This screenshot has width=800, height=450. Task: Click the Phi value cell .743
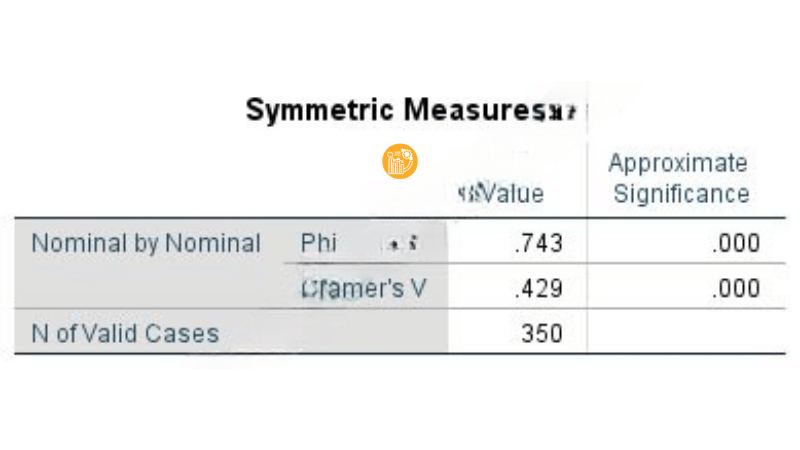[x=538, y=243]
